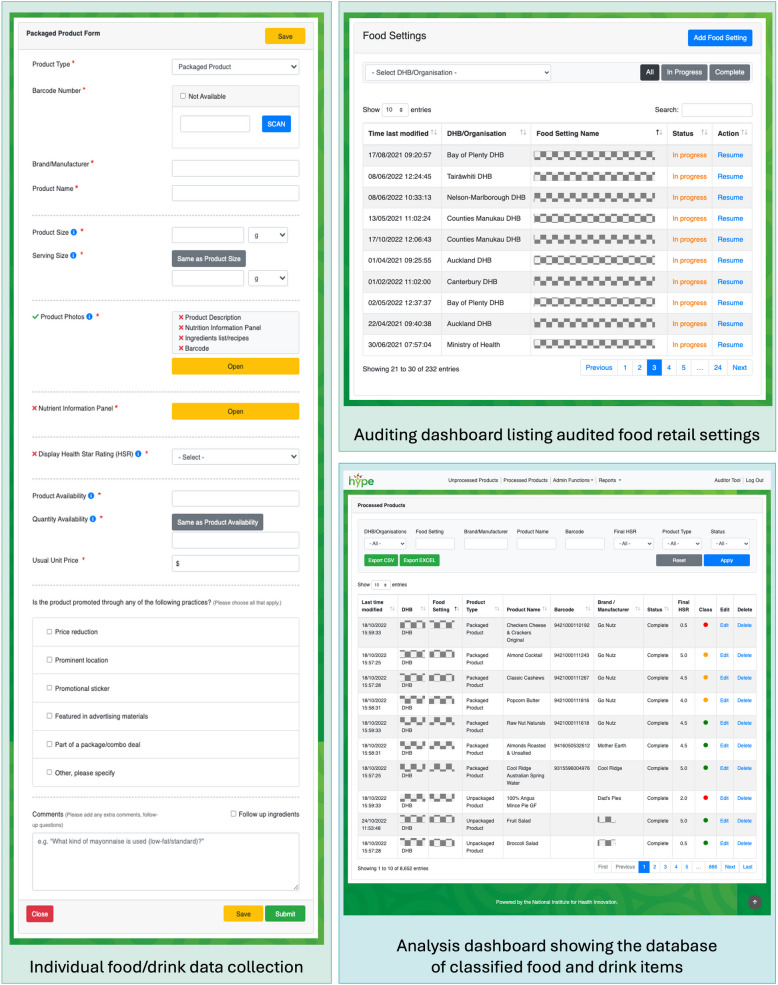Screen dimensions: 778x985
Task: Select the In Progress filter tab
Action: [x=684, y=72]
